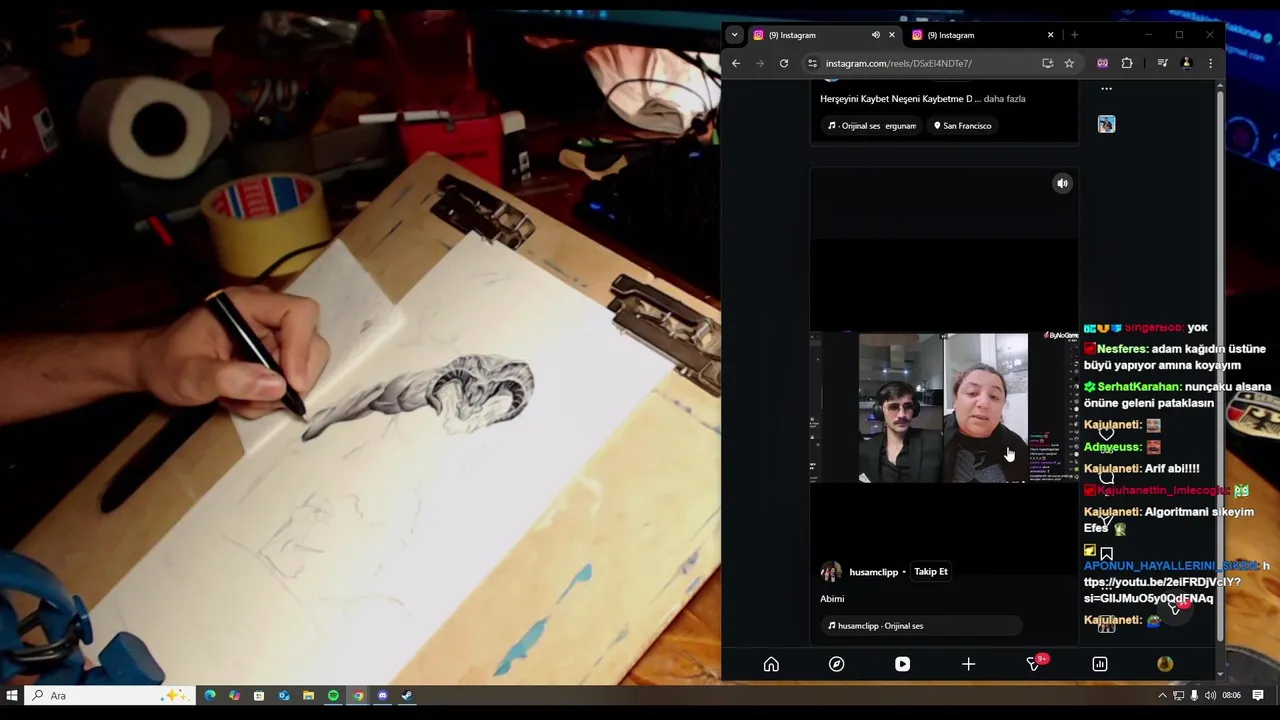Bookmark this page with the star
The height and width of the screenshot is (720, 1280).
coord(1069,63)
